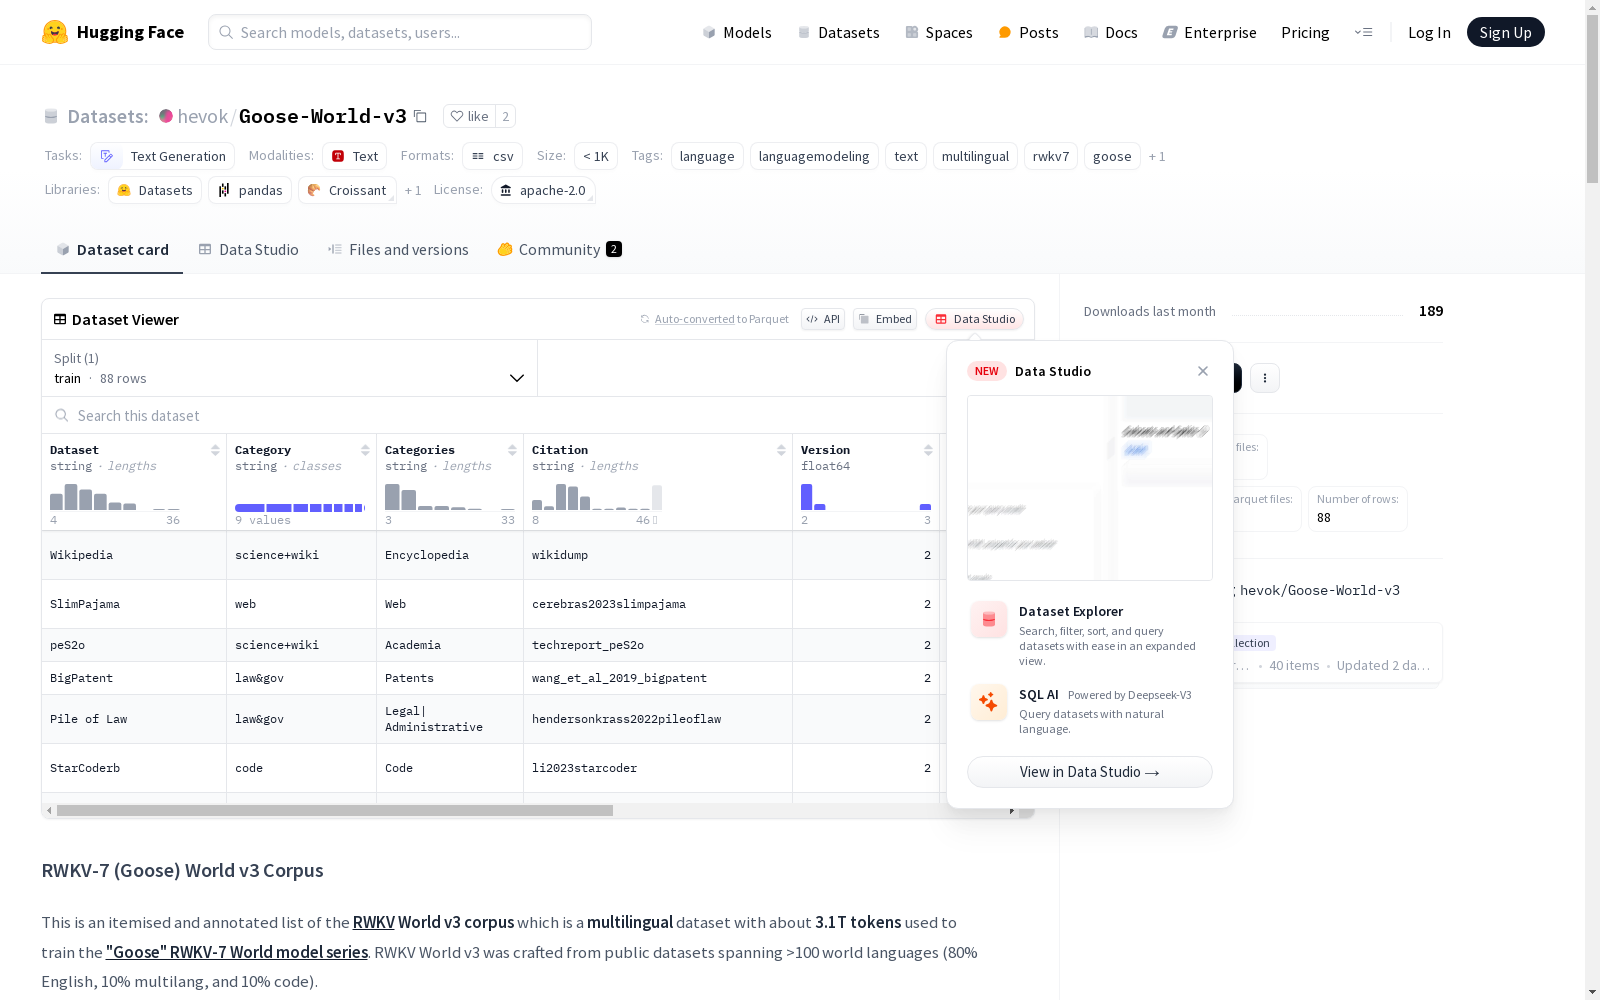Select the Croissant library tag
The height and width of the screenshot is (1000, 1600).
pyautogui.click(x=347, y=190)
